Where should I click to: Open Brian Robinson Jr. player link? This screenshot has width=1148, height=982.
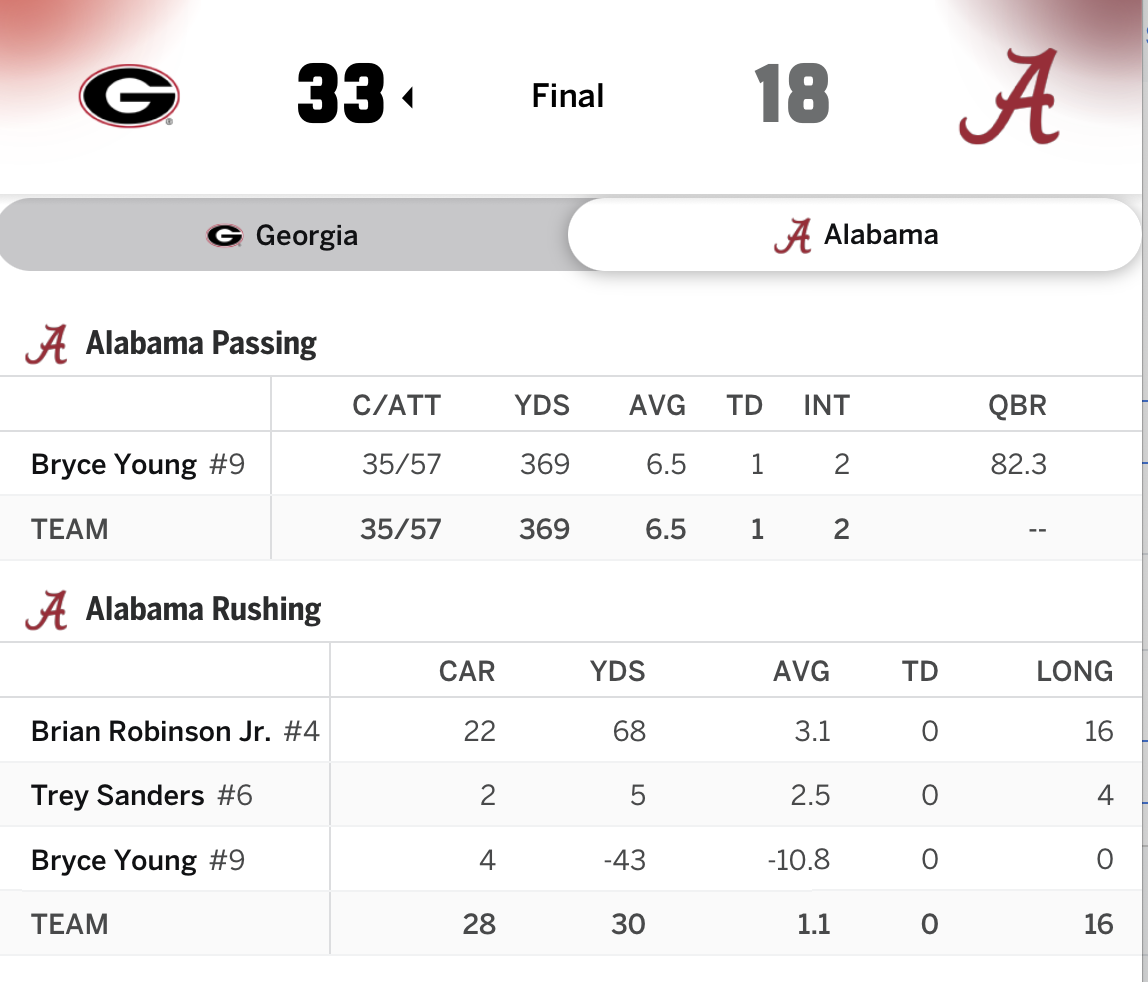(x=151, y=731)
